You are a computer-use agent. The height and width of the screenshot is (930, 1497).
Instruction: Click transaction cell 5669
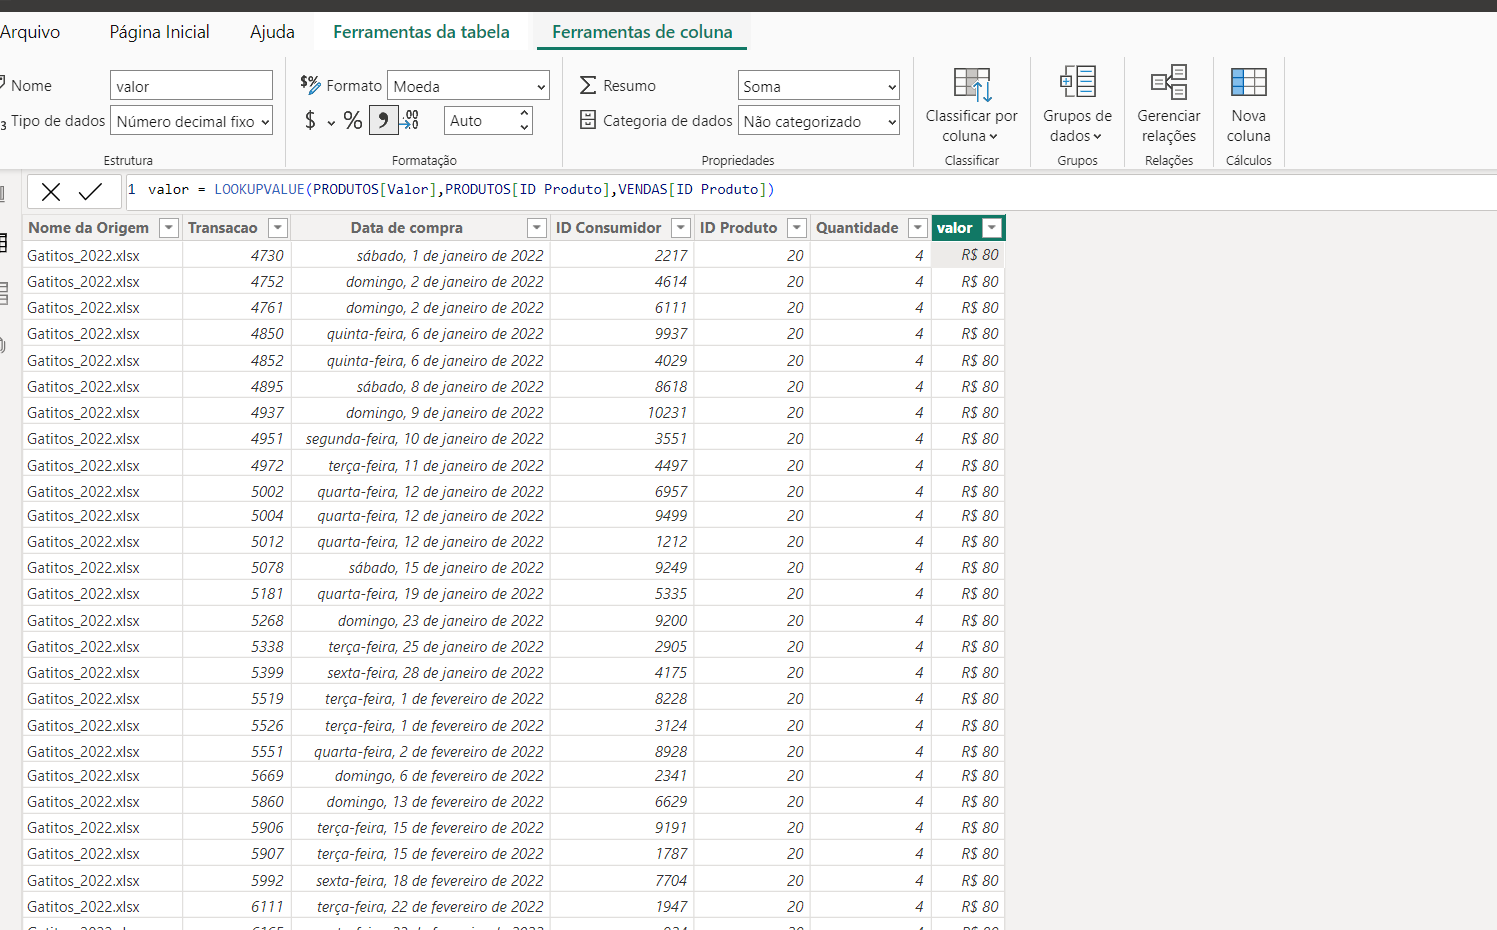point(236,775)
